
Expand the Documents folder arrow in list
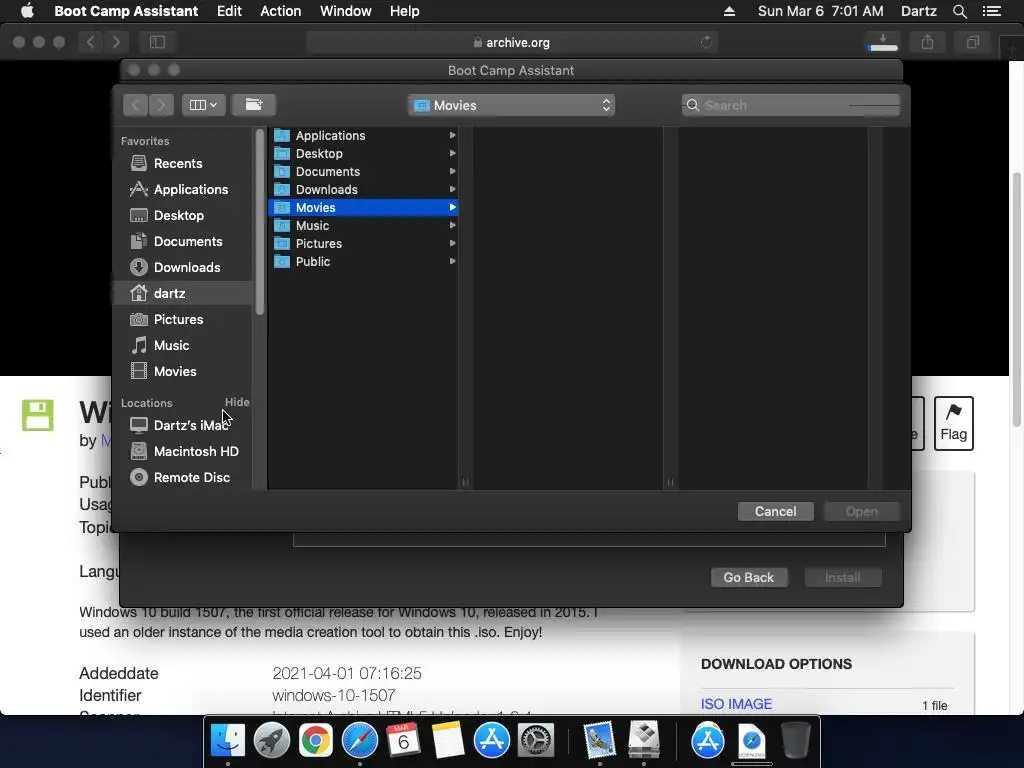[x=452, y=171]
